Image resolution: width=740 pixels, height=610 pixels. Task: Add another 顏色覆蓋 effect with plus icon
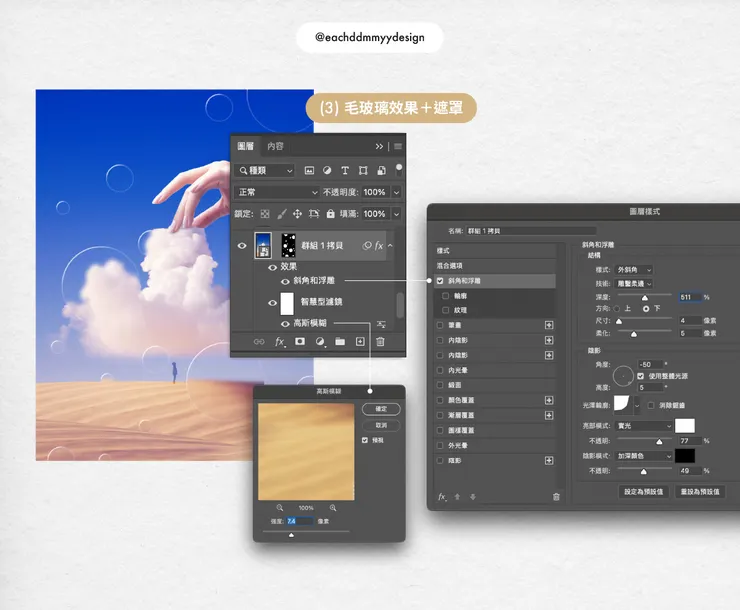point(549,400)
